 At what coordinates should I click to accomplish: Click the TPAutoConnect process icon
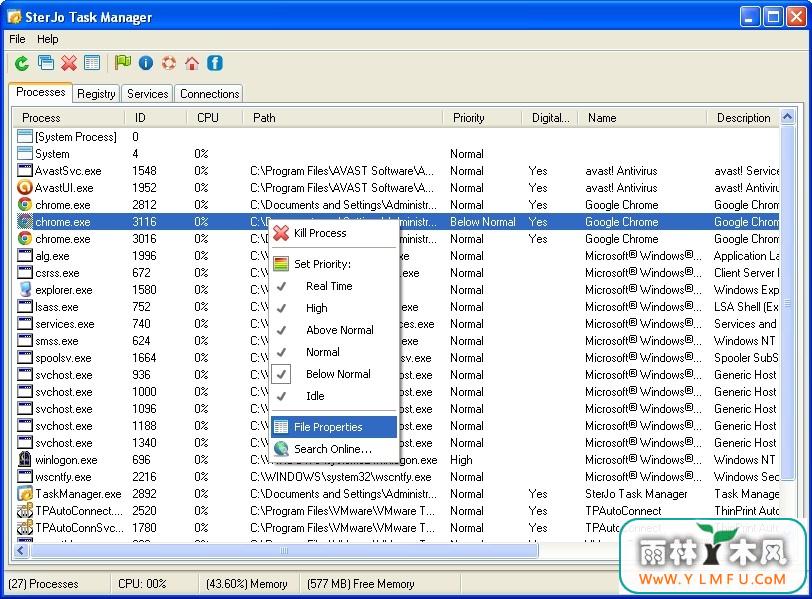click(x=24, y=510)
